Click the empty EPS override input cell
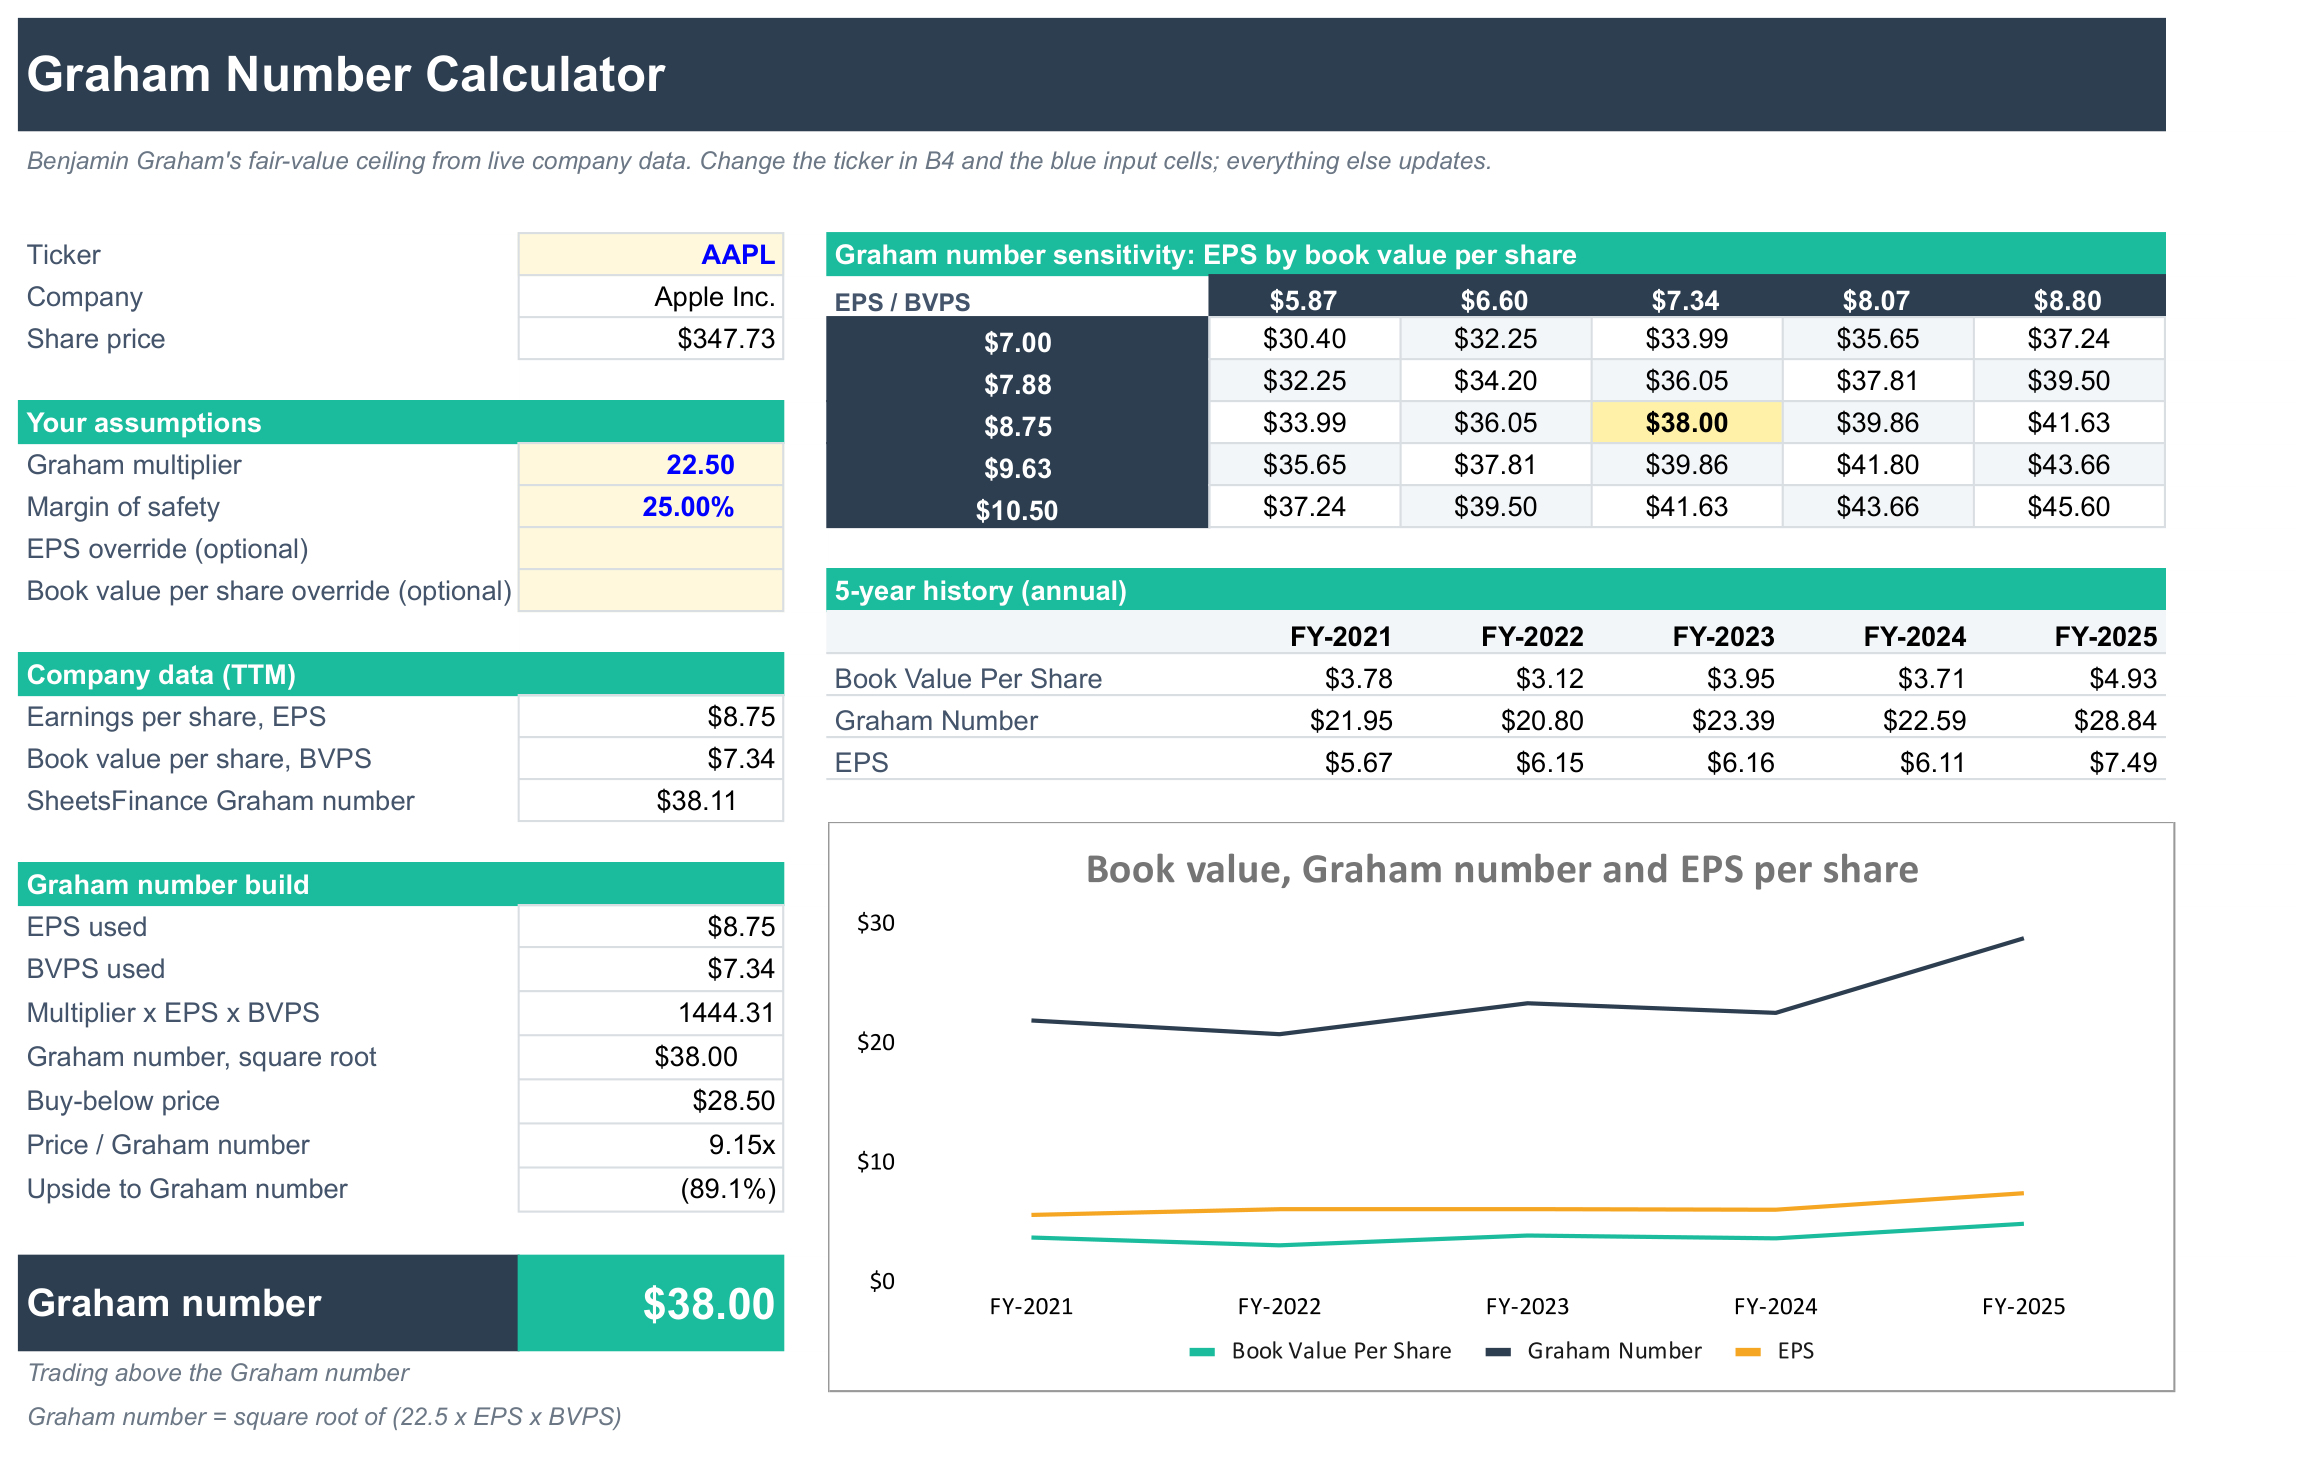 point(650,549)
